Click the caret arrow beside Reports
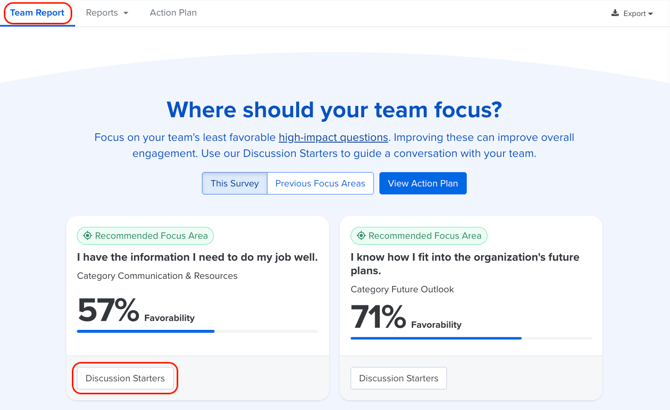670x410 pixels. point(126,14)
